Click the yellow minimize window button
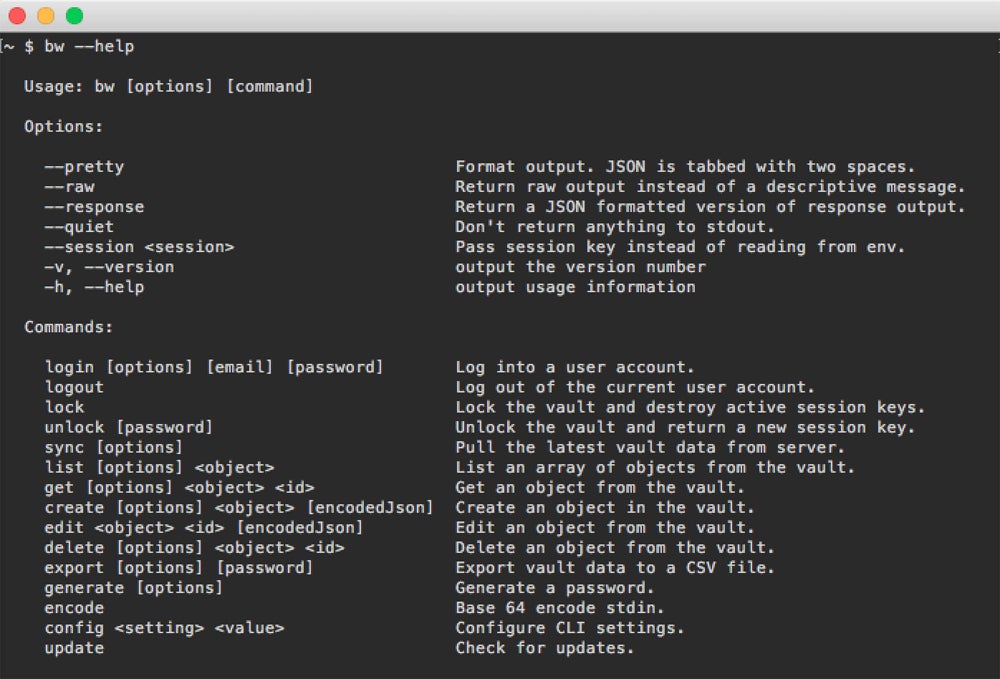 [46, 16]
